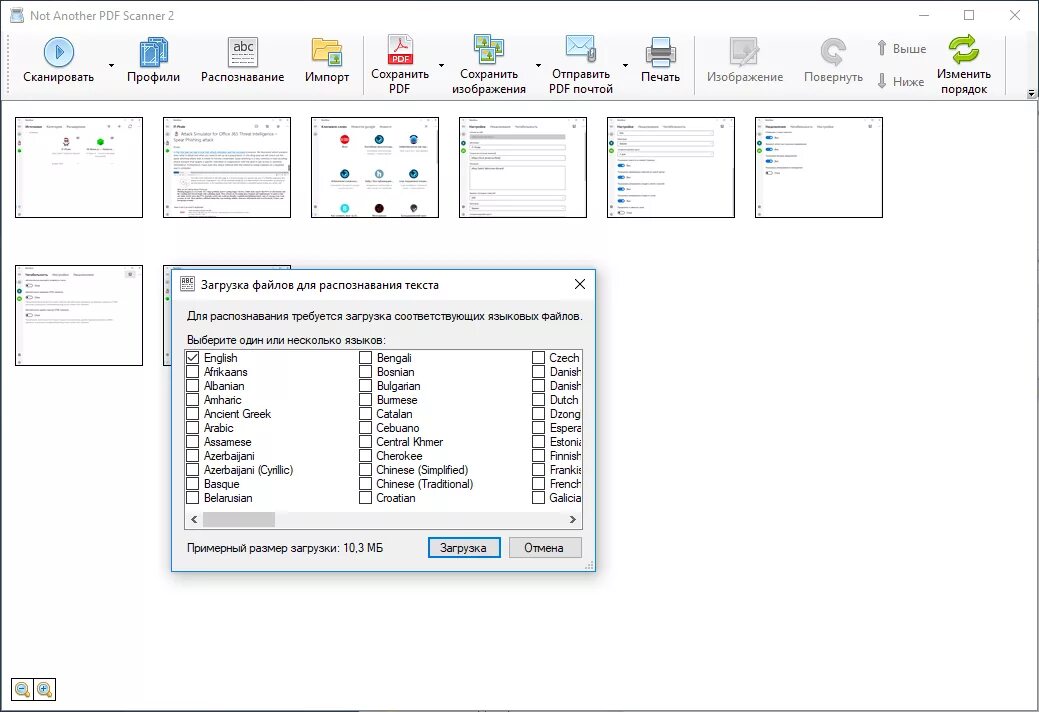Select the seventh thumbnail in second row
This screenshot has height=712, width=1039.
[79, 315]
